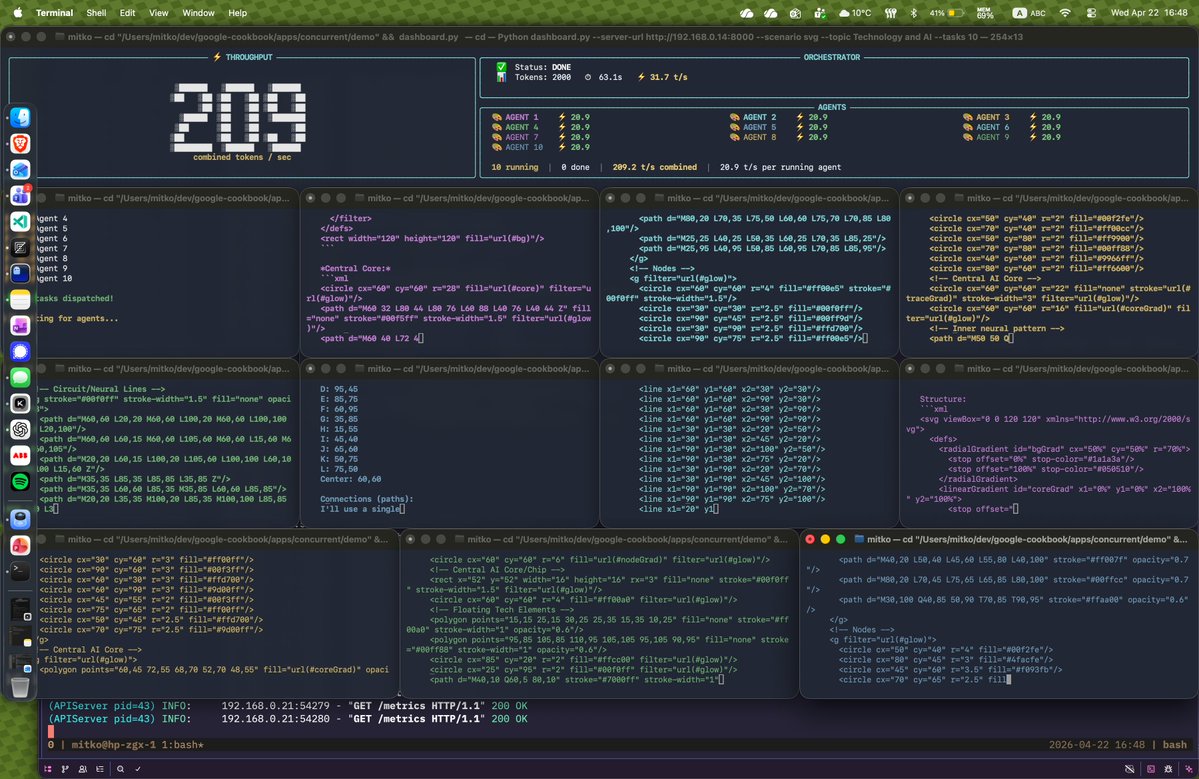Click 'Structure:' heading in terminal pane
The height and width of the screenshot is (779, 1199).
coord(942,399)
